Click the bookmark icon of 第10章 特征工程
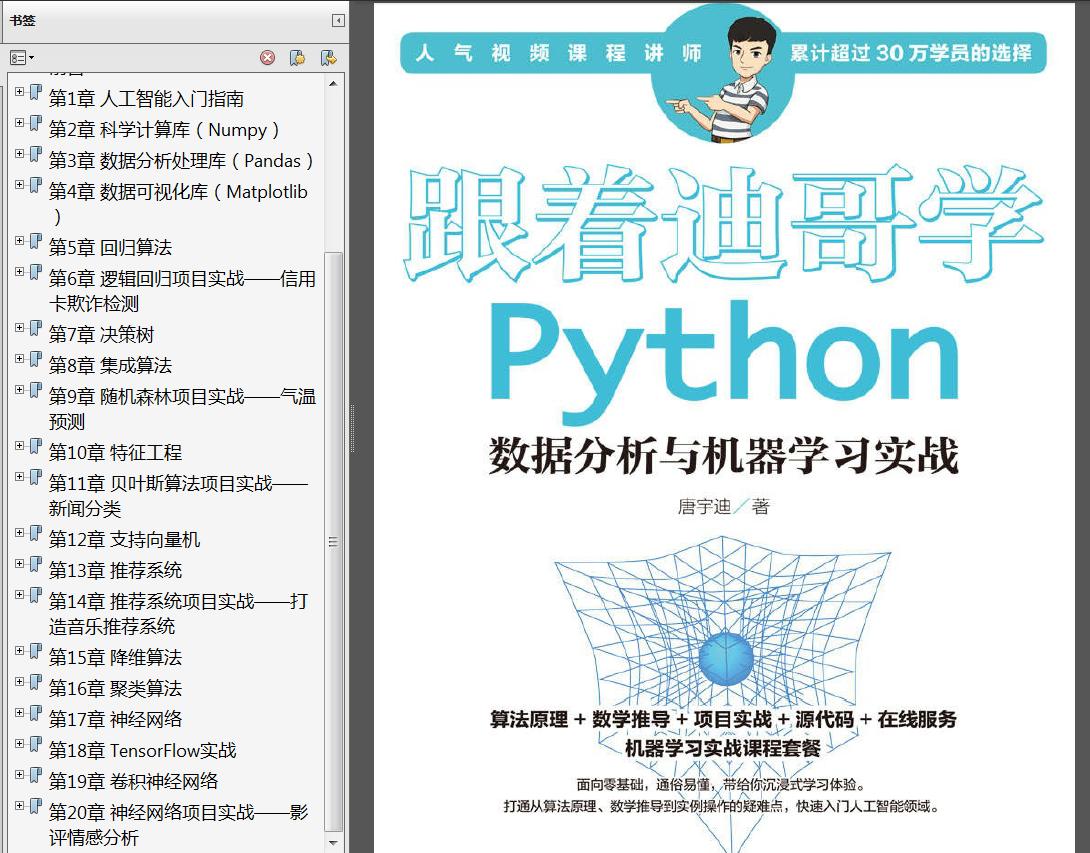This screenshot has width=1090, height=853. click(35, 447)
